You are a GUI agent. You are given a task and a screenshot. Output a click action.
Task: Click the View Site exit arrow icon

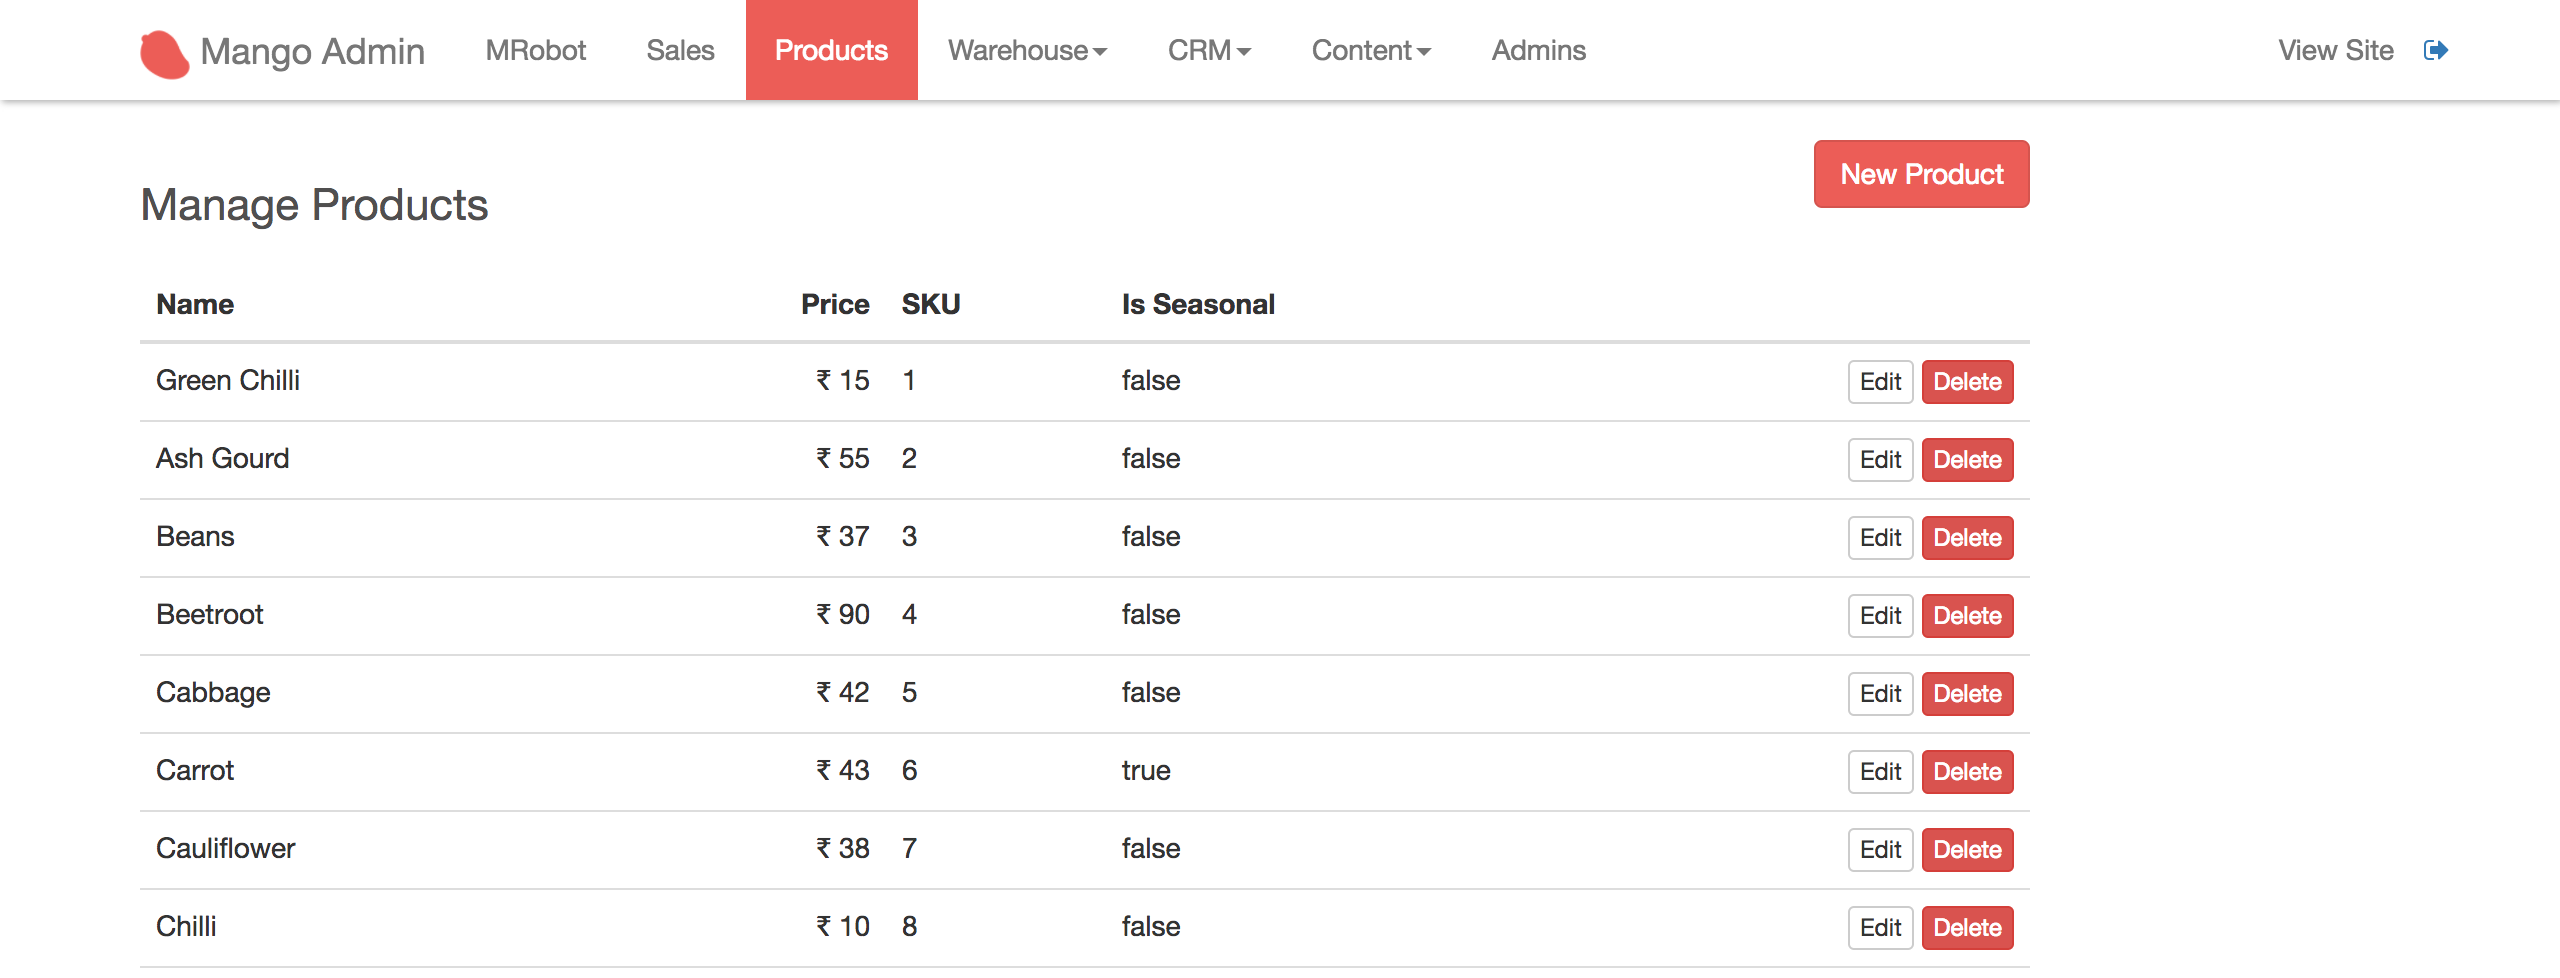point(2436,50)
